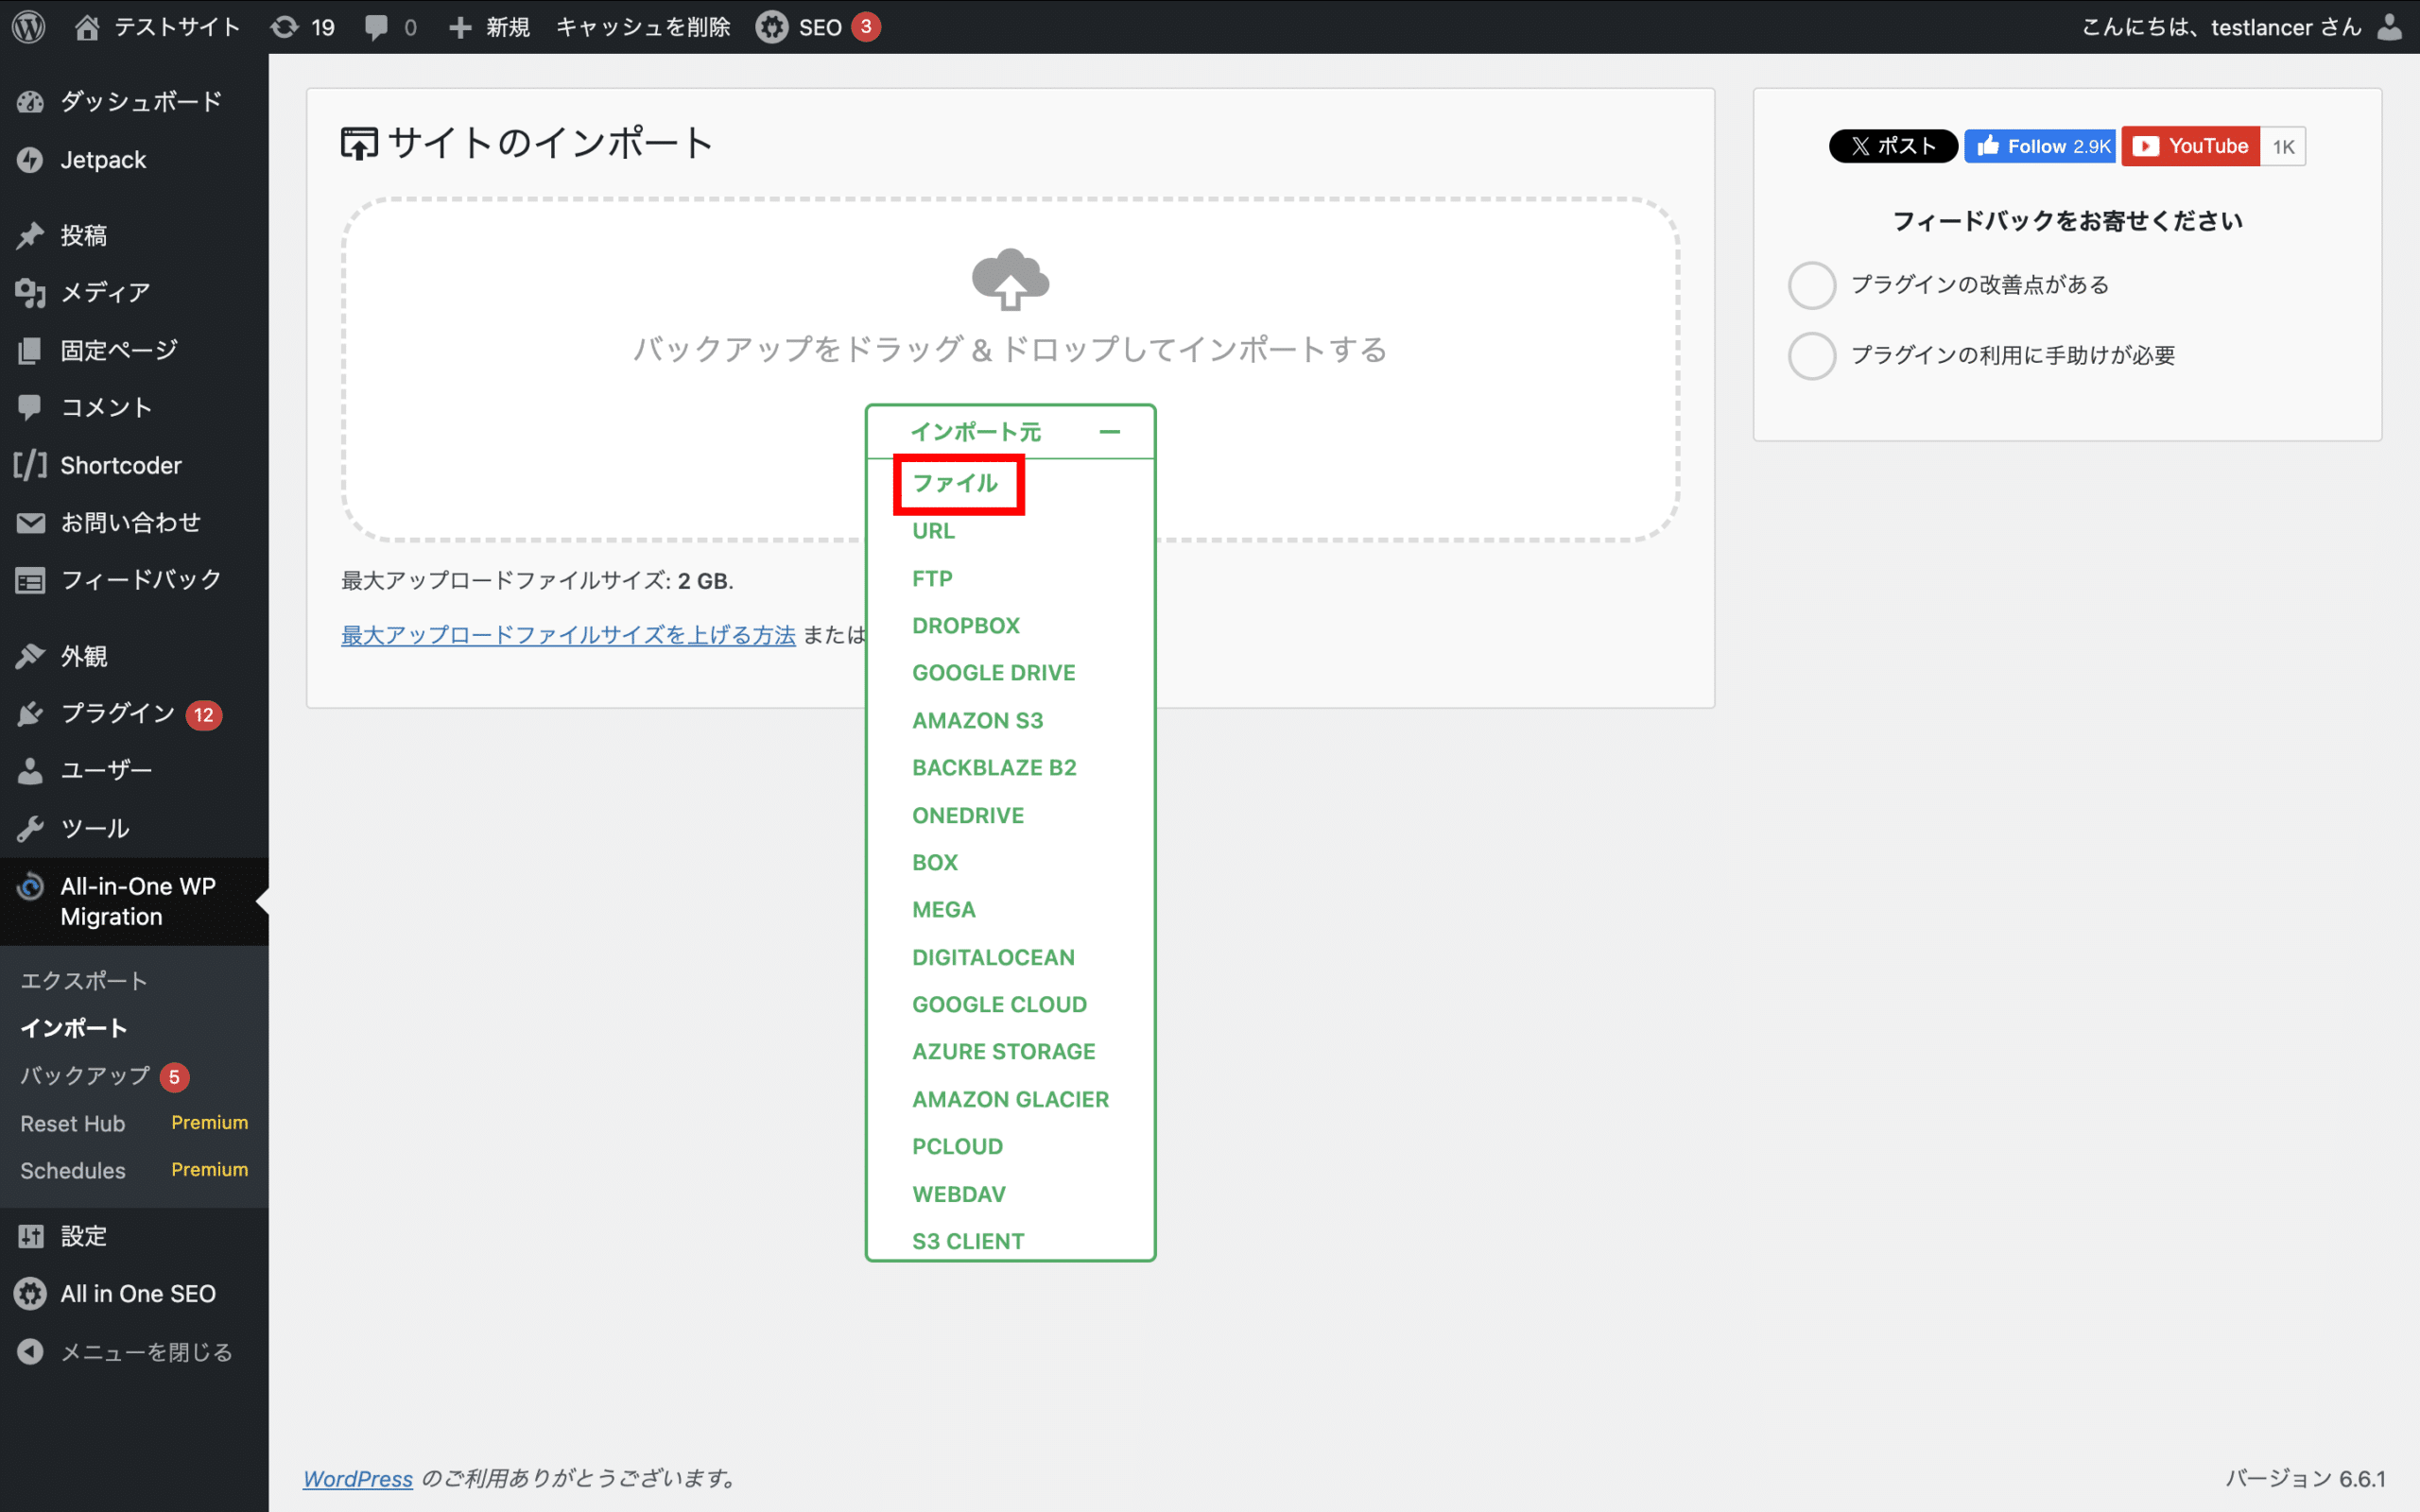Click the バージョン 6.6.1 footer text
2420x1512 pixels.
[x=2305, y=1478]
